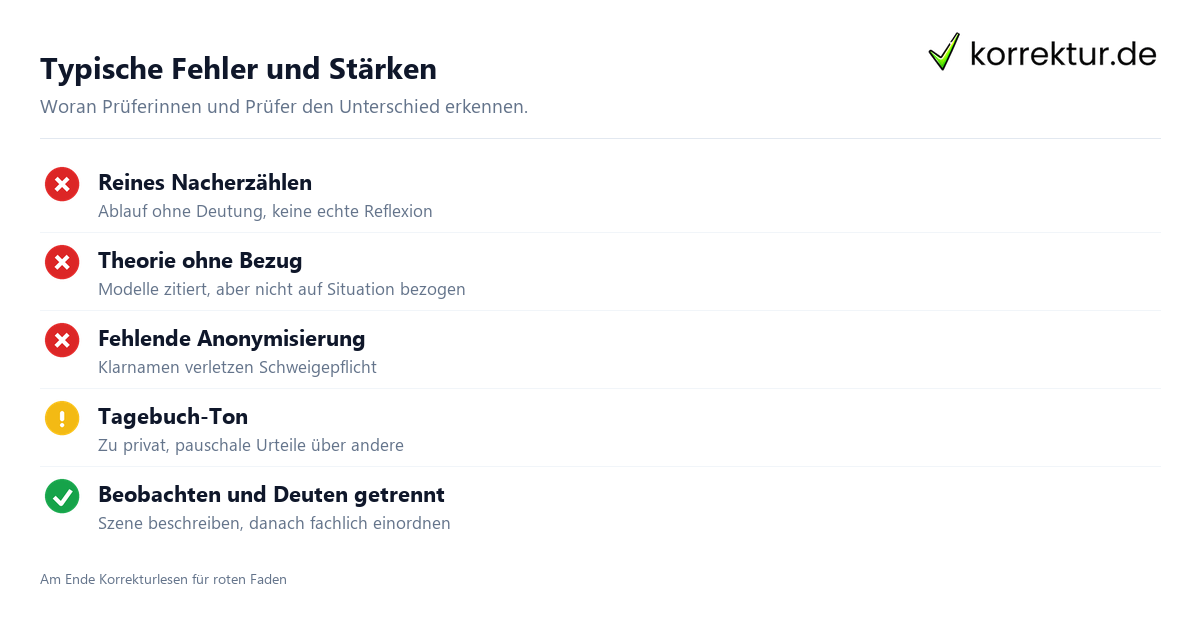Select the heading Reines Nacherzählen
This screenshot has height=630, width=1200.
(x=205, y=182)
